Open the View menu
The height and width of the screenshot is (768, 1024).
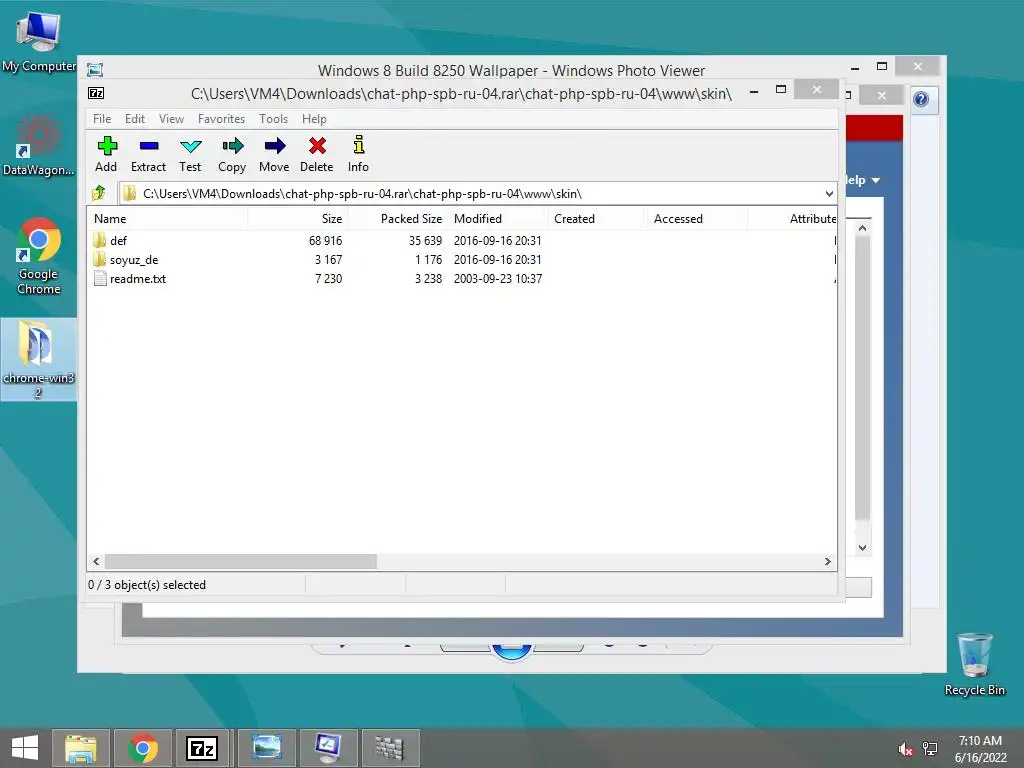172,119
